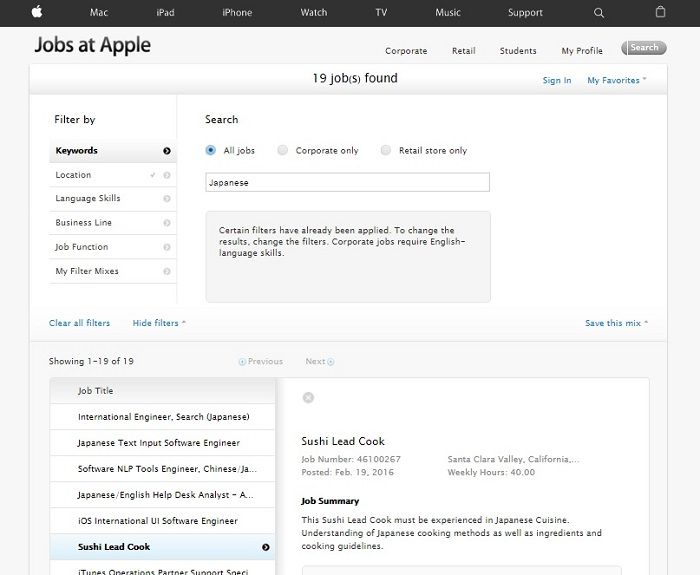Select iOS International UI Software Engineer job
Image resolution: width=700 pixels, height=575 pixels.
(162, 521)
